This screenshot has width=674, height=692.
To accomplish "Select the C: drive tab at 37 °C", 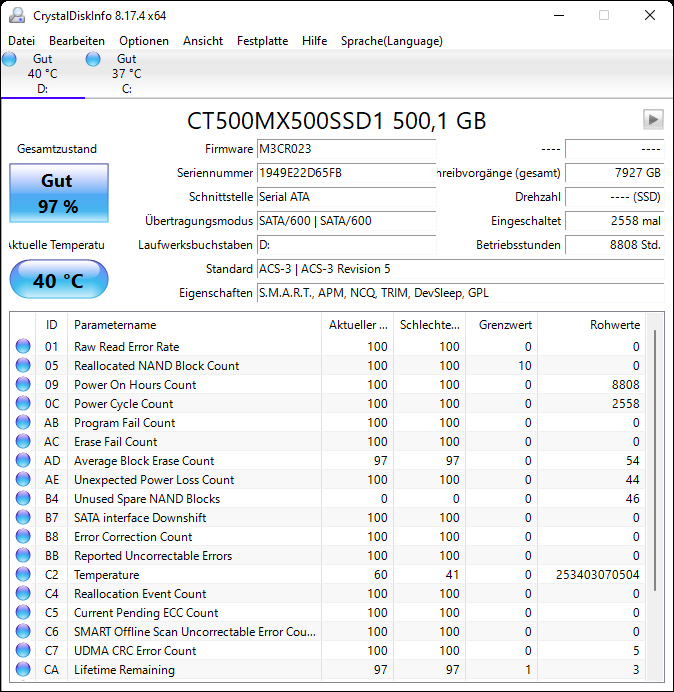I will pyautogui.click(x=127, y=74).
